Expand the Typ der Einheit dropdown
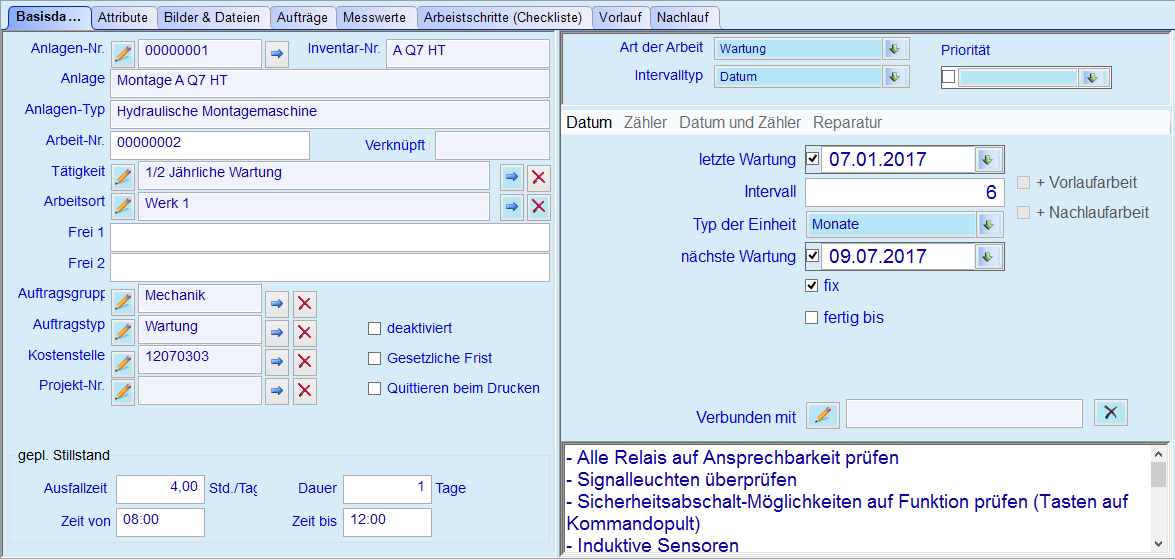This screenshot has height=560, width=1175. [987, 224]
